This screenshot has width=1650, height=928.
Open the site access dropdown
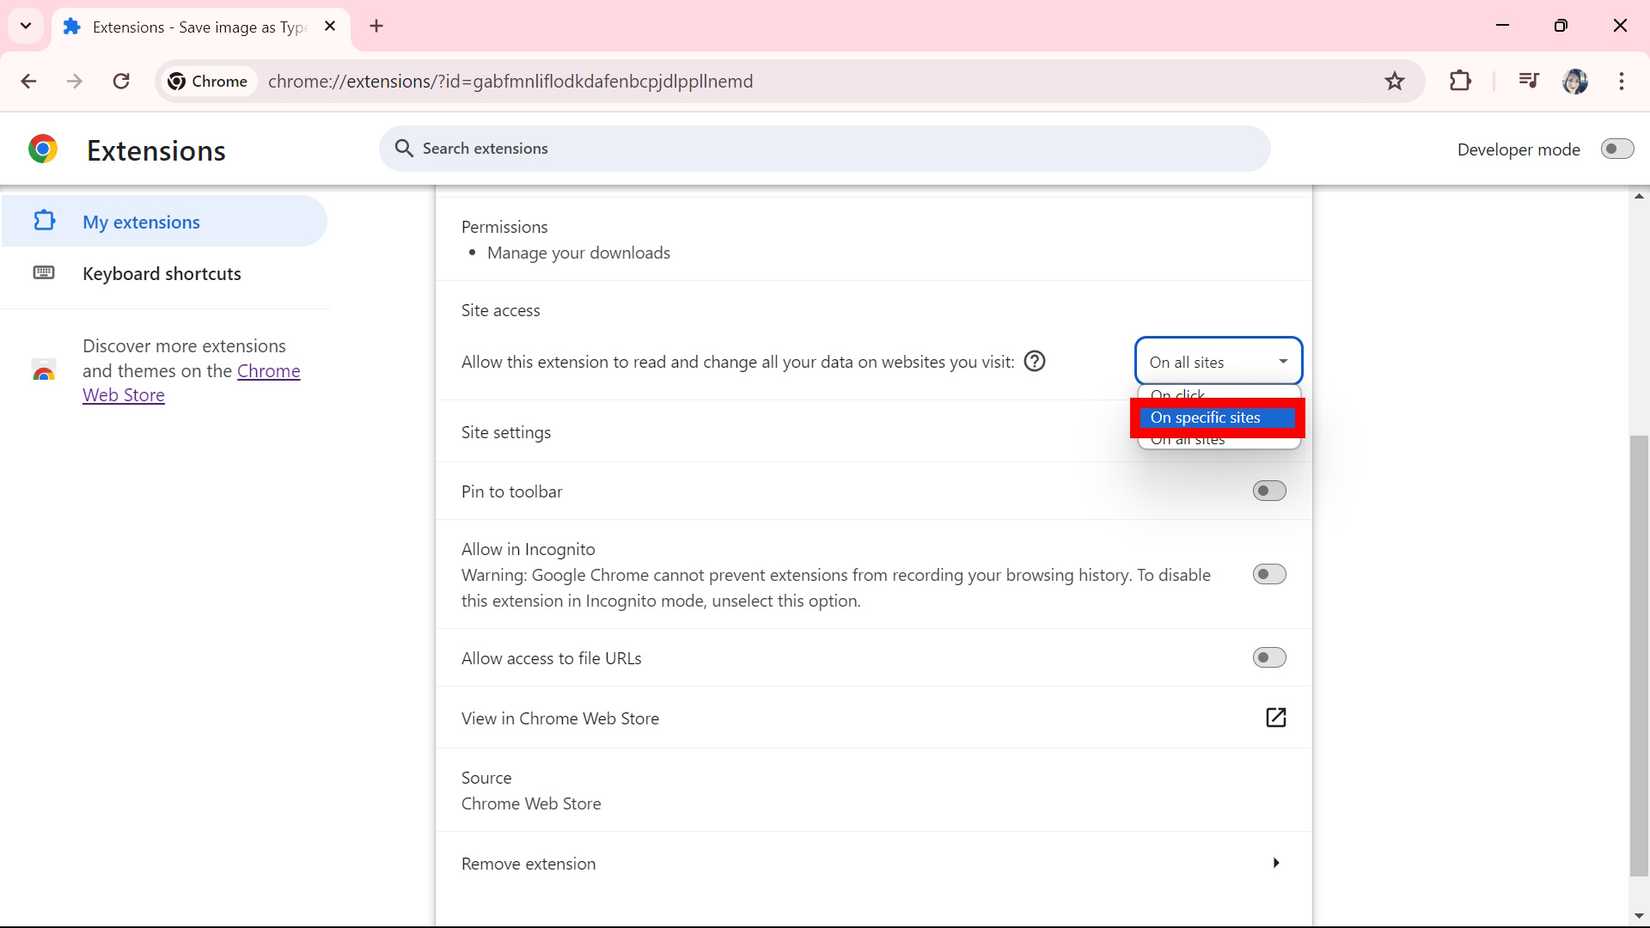coord(1217,361)
